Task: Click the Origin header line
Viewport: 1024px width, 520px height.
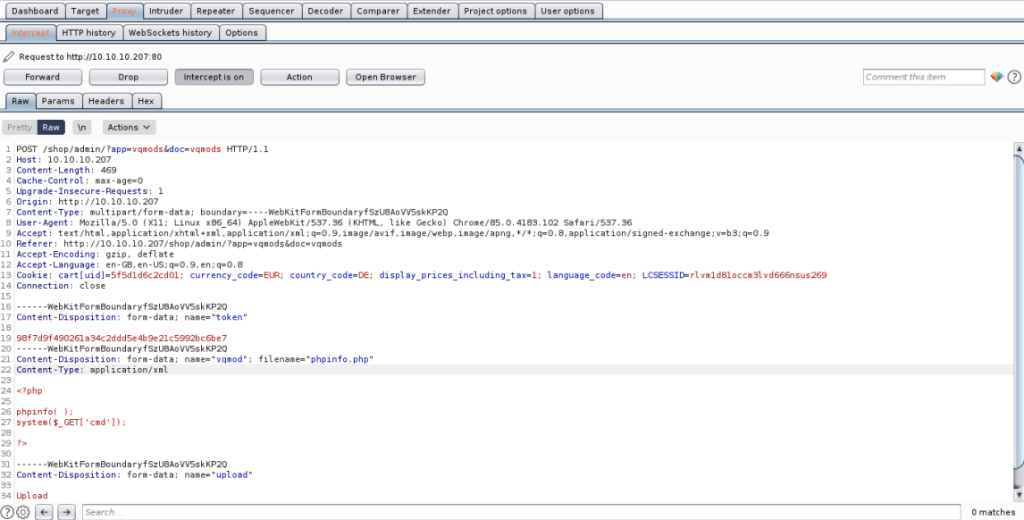Action: point(88,202)
